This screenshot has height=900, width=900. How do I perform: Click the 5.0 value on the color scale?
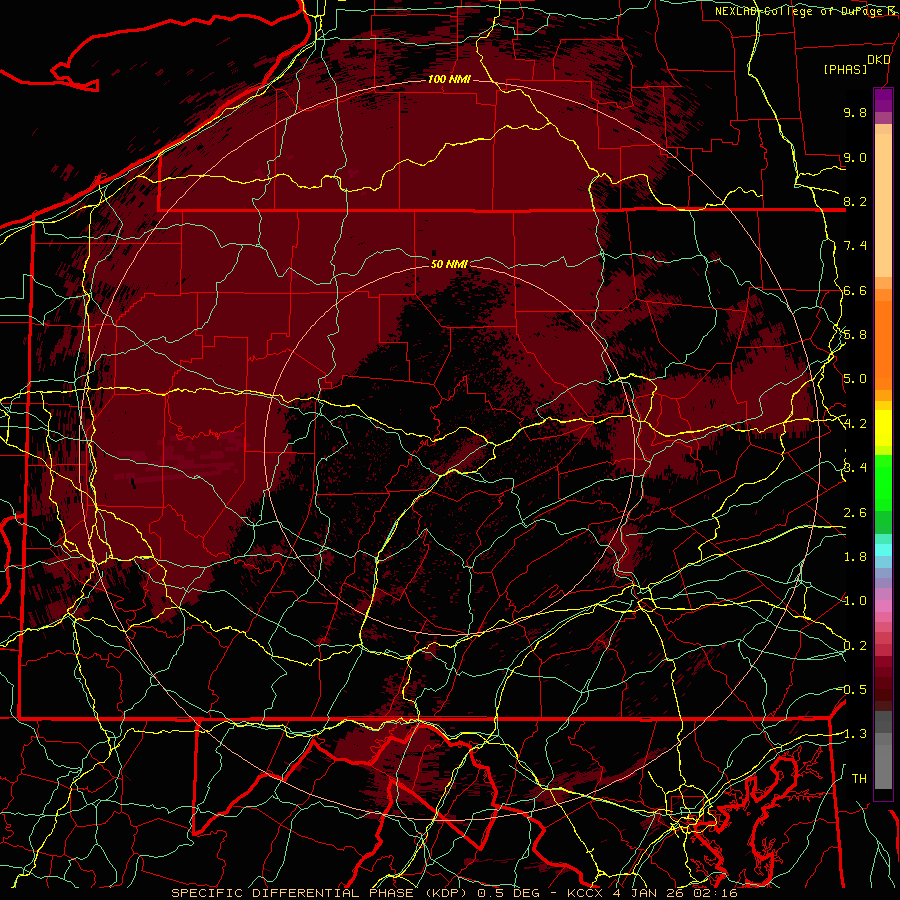pyautogui.click(x=855, y=379)
